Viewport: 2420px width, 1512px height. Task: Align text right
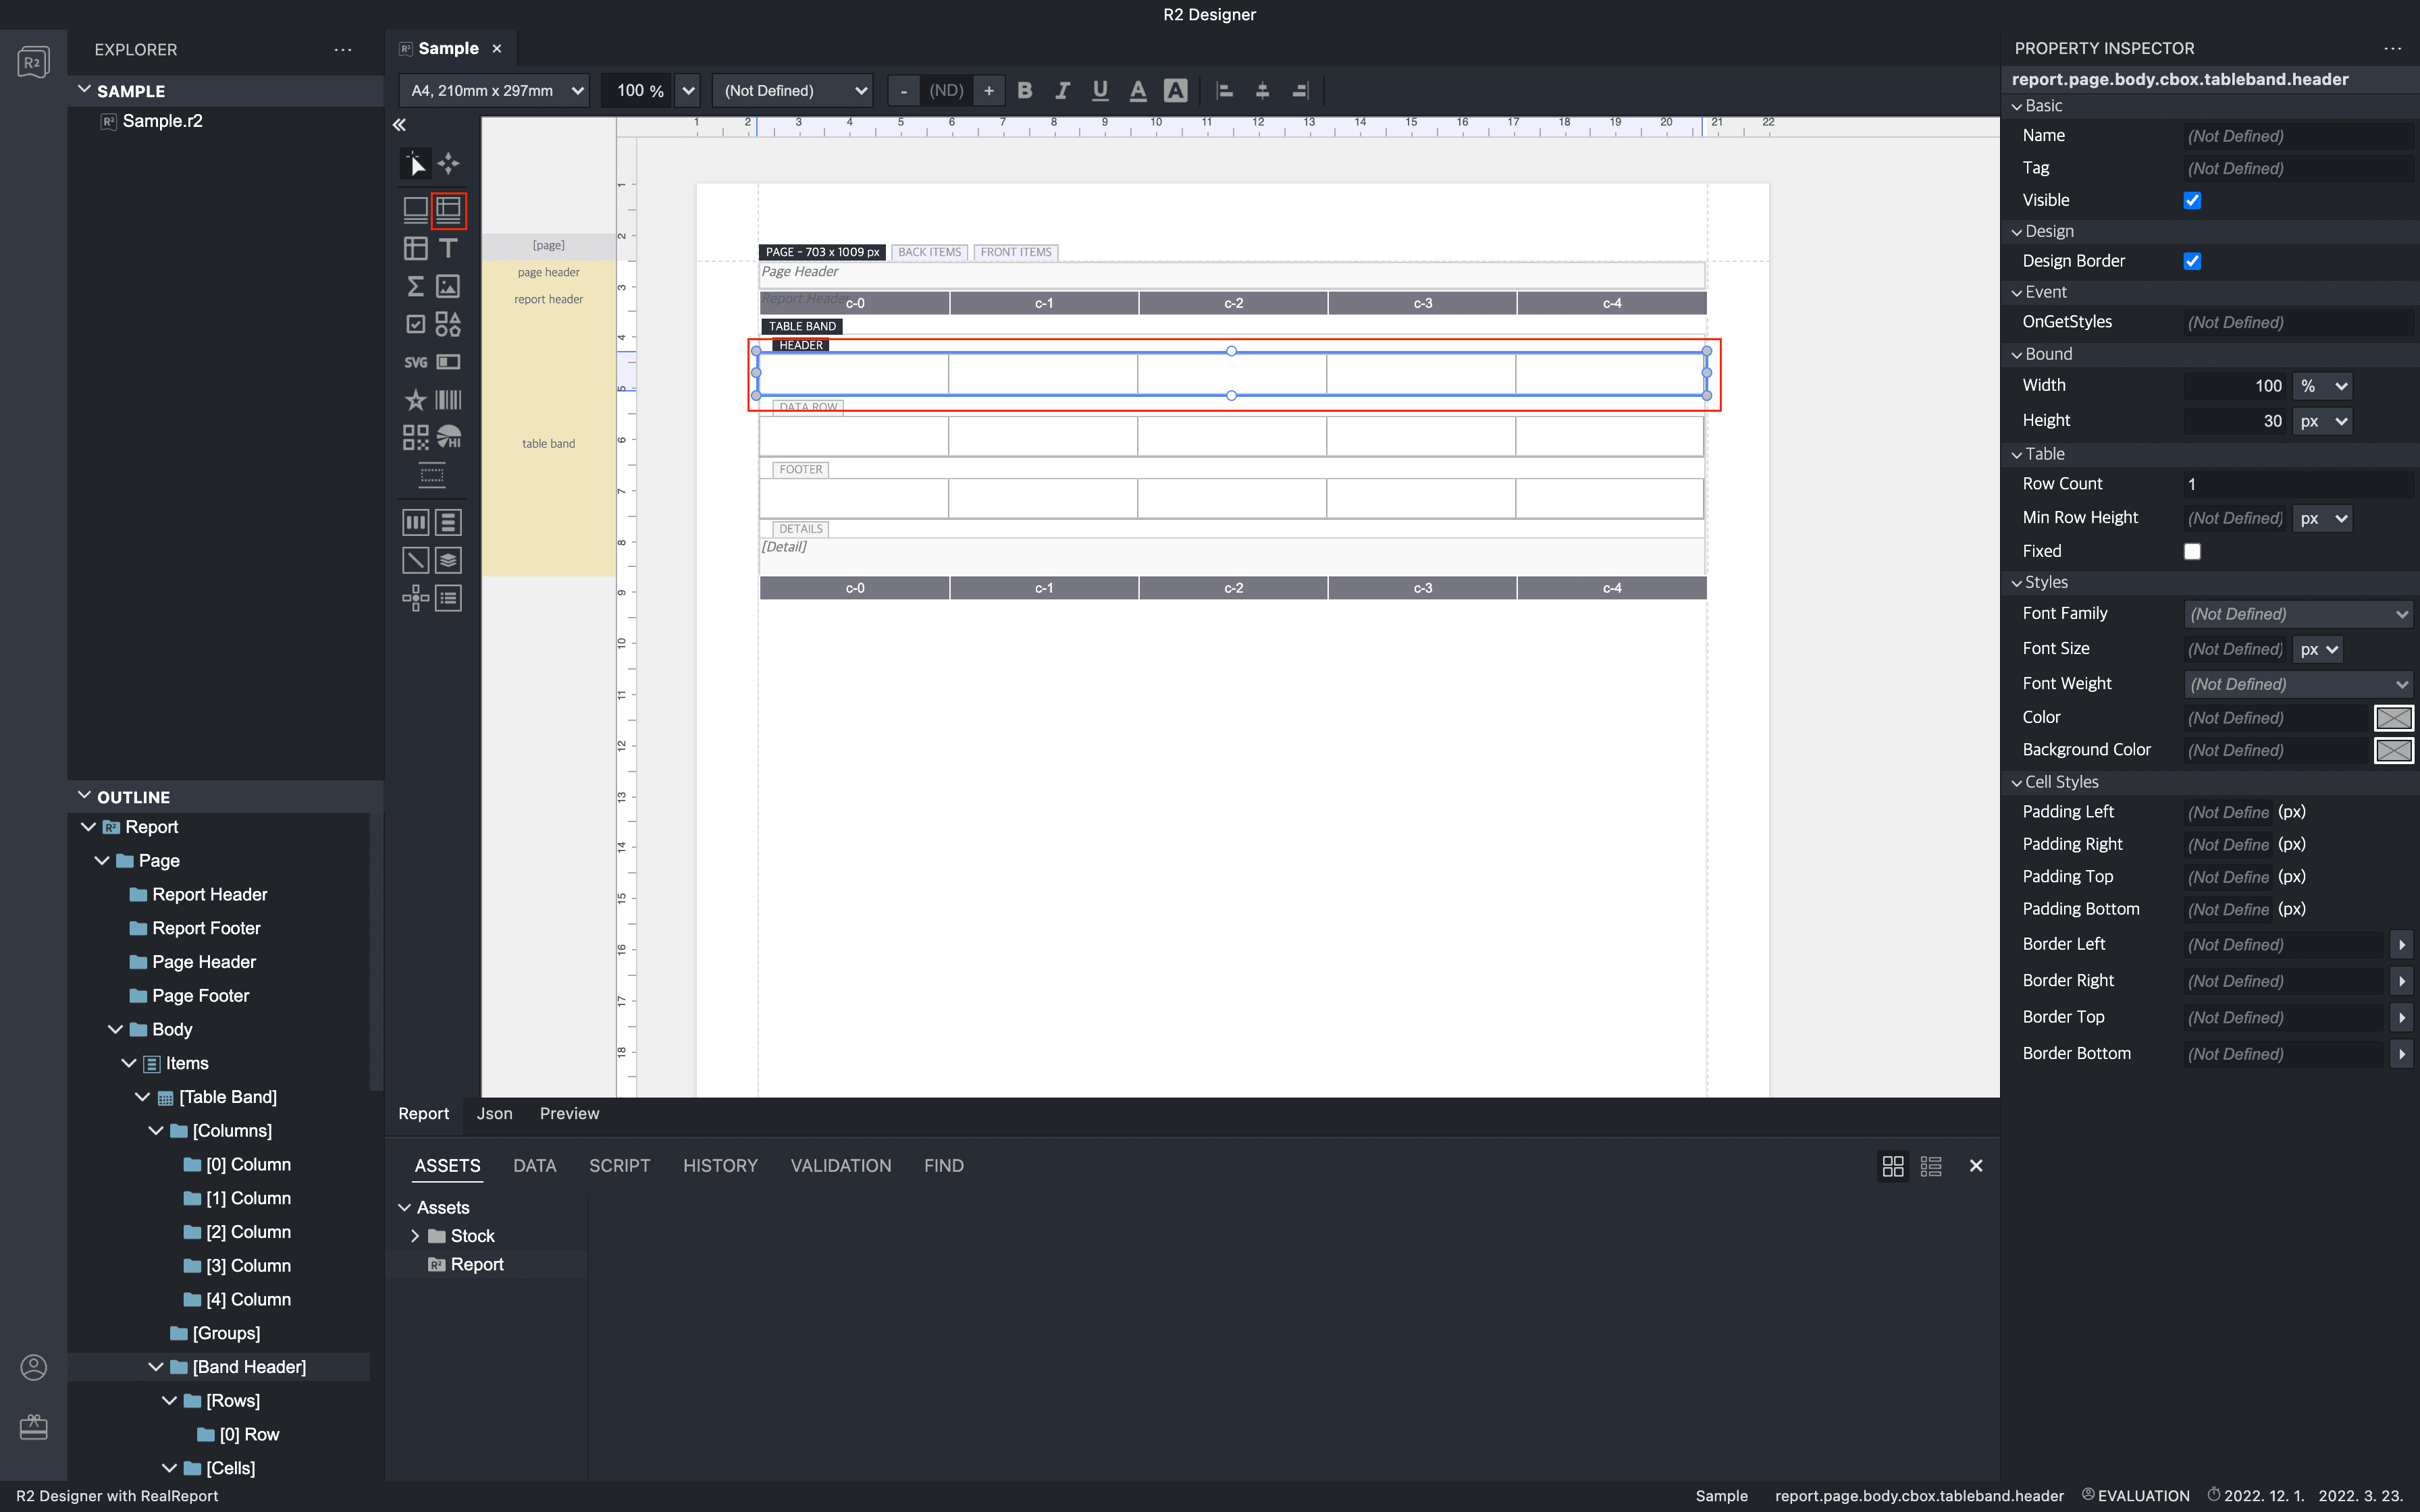(x=1300, y=90)
